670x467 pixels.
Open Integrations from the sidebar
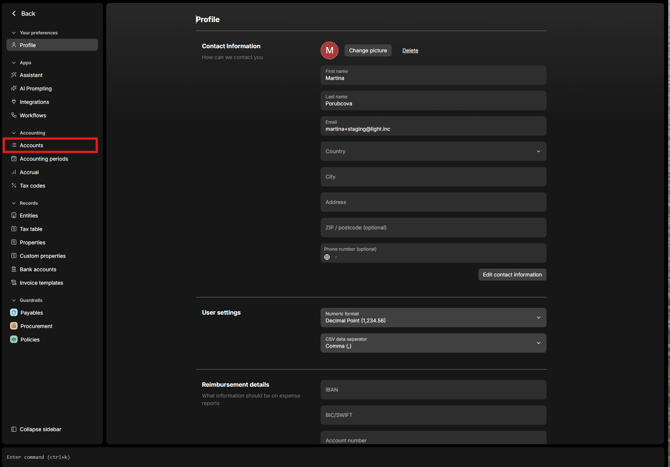coord(34,102)
